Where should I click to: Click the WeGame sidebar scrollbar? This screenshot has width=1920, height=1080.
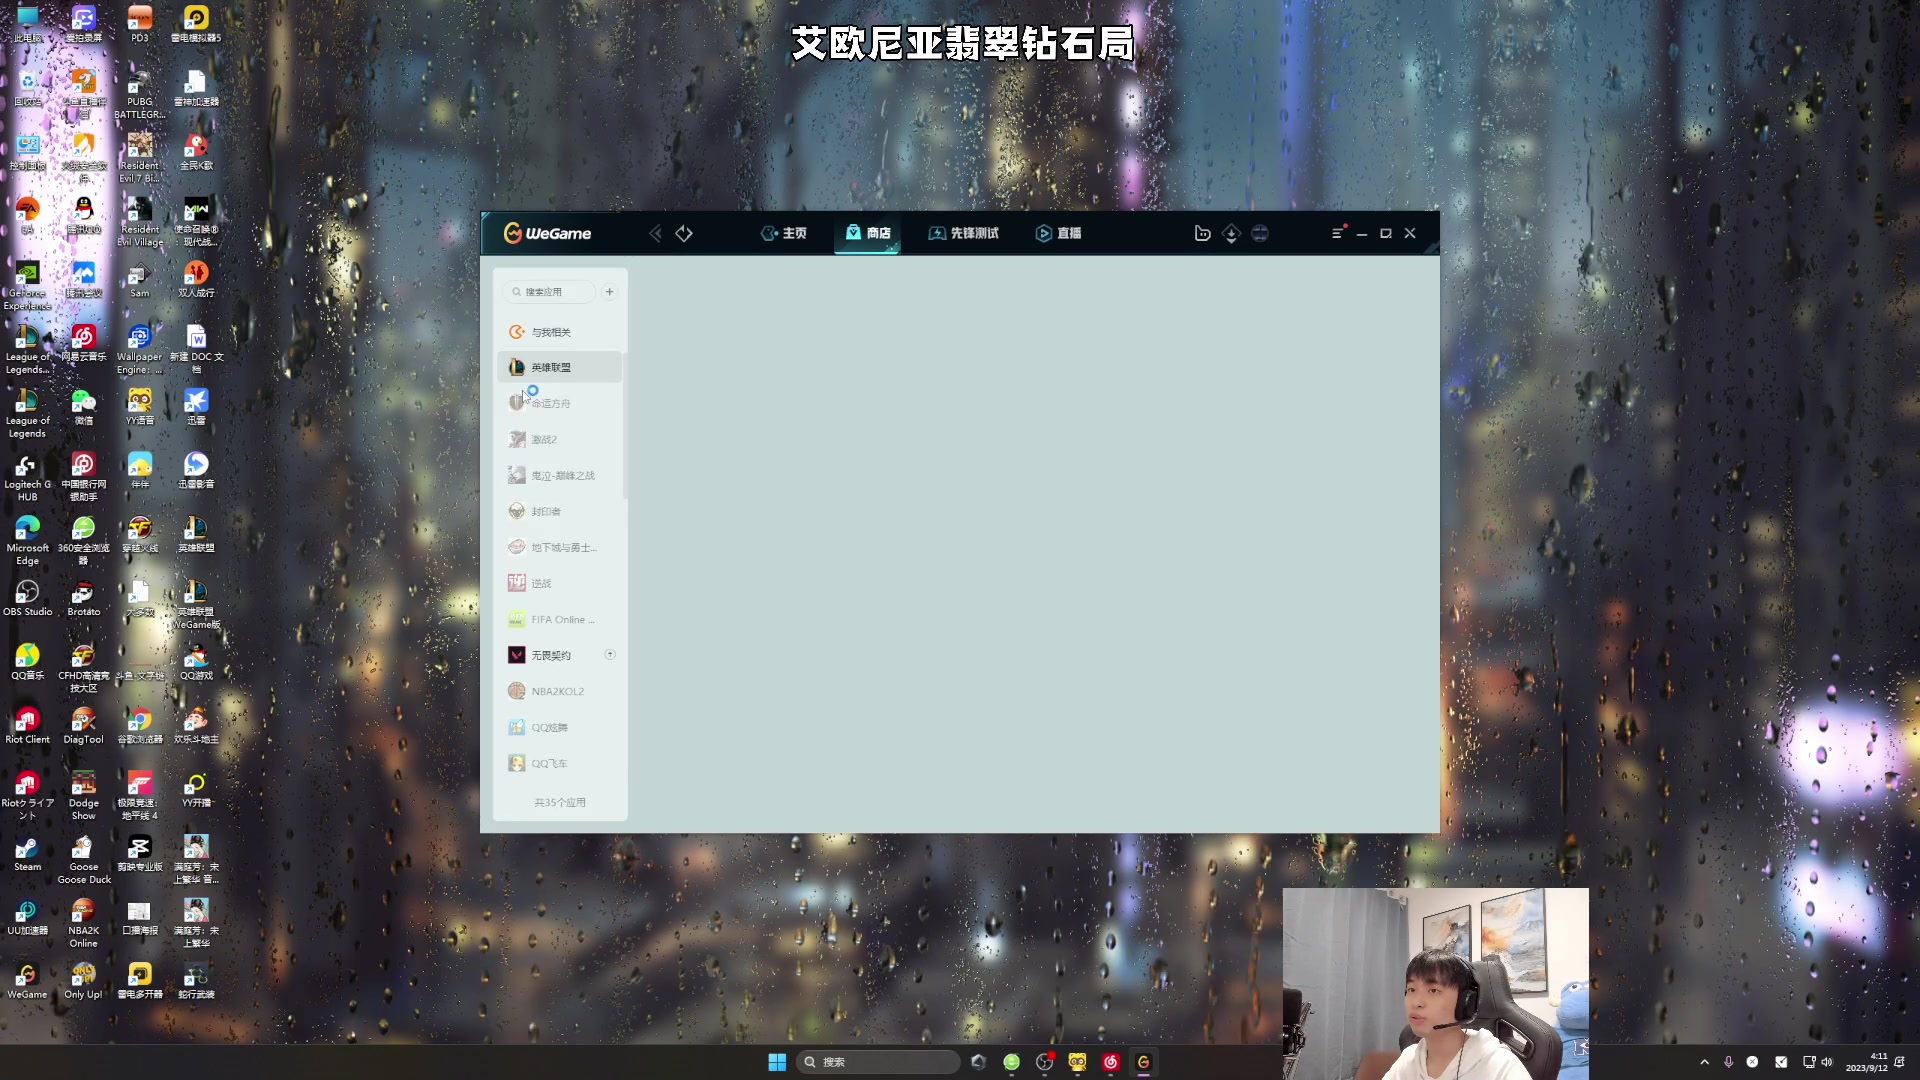tap(625, 425)
